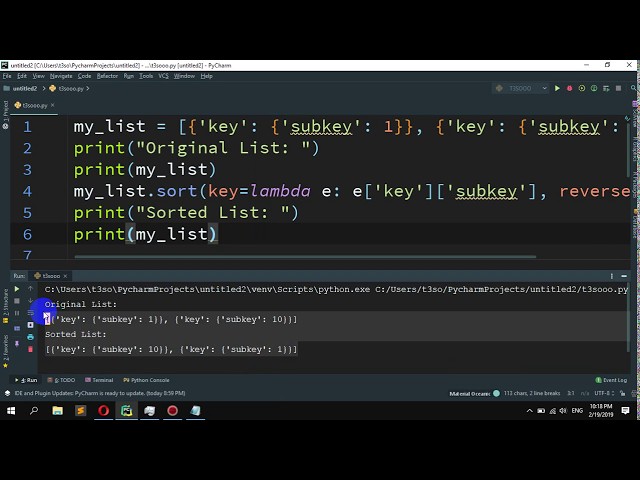The height and width of the screenshot is (480, 640).
Task: Open the Help menu
Action: (x=207, y=76)
